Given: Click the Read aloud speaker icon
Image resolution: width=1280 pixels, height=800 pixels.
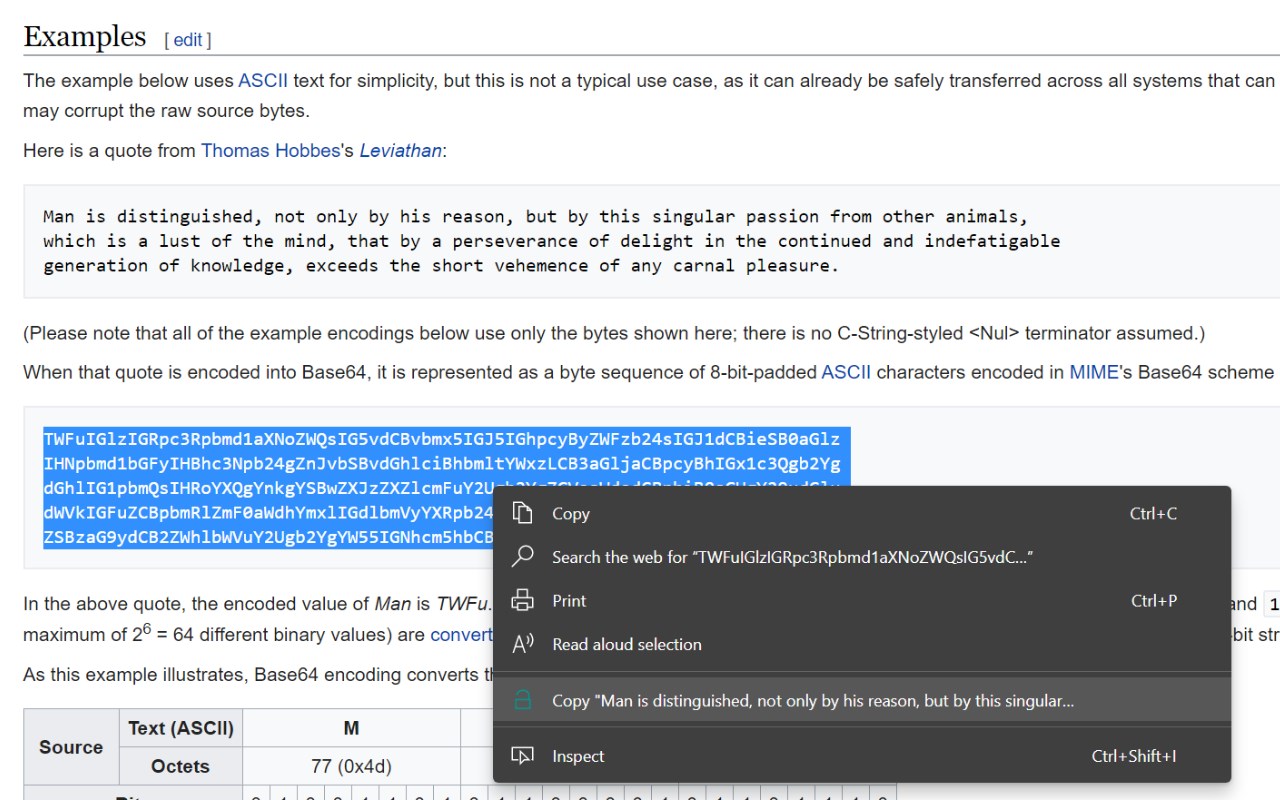Looking at the screenshot, I should tap(522, 644).
